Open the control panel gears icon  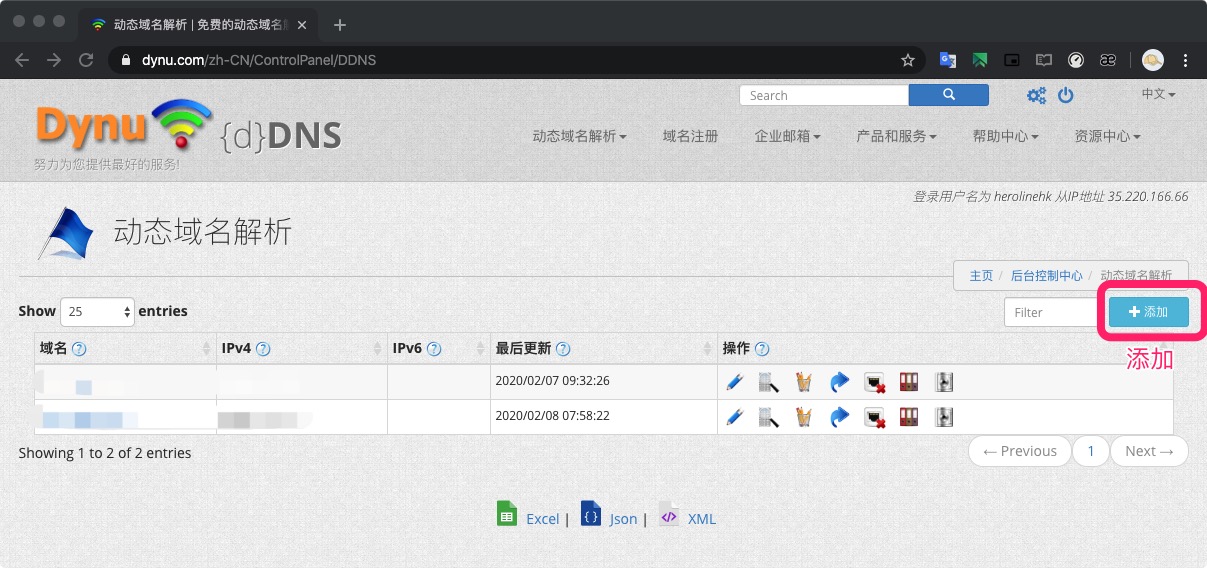point(1037,95)
